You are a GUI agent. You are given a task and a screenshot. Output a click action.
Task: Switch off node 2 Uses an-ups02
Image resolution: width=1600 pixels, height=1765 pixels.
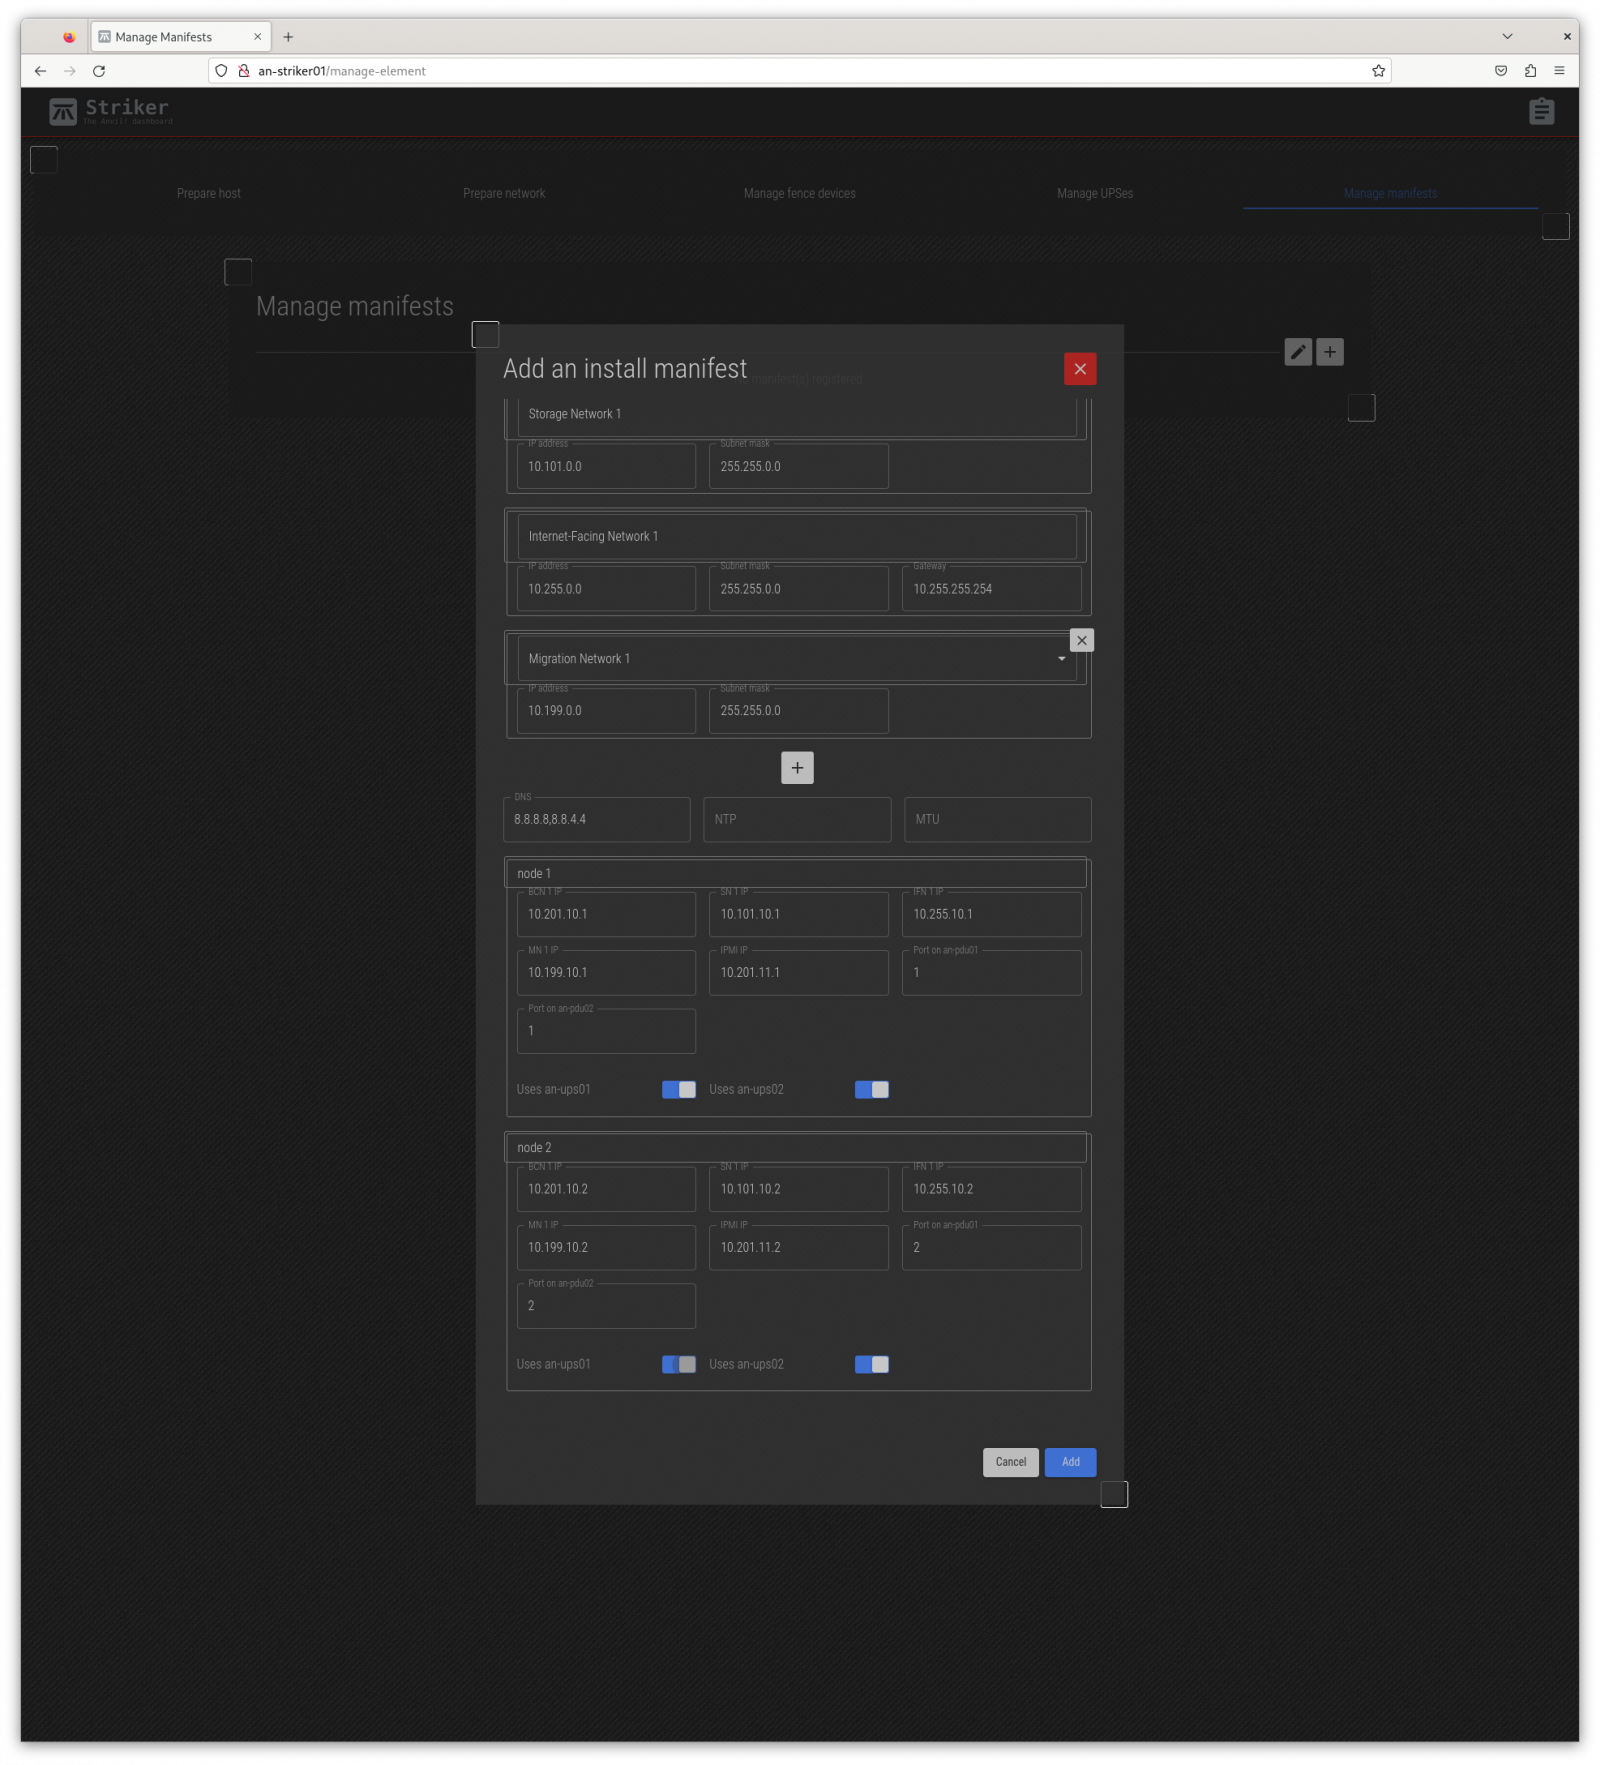tap(871, 1364)
